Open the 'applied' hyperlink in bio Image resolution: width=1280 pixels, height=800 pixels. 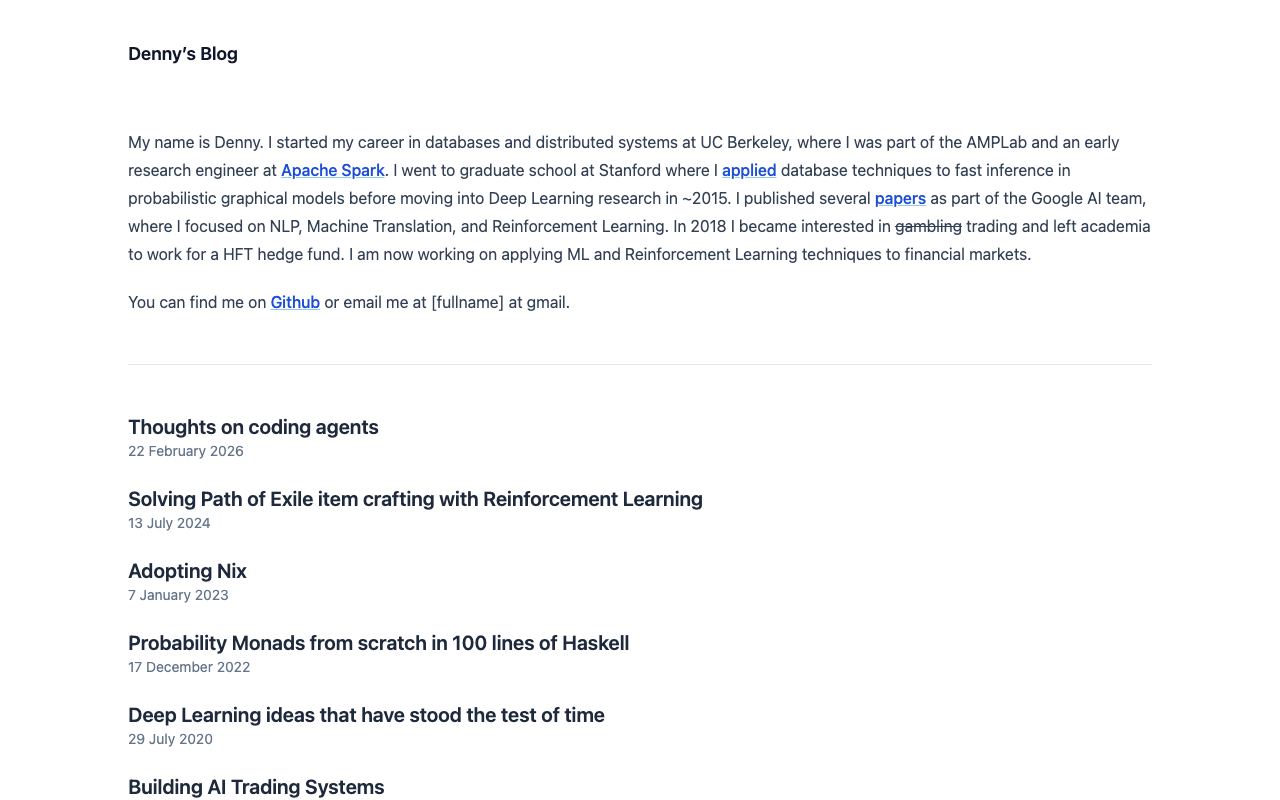[749, 170]
